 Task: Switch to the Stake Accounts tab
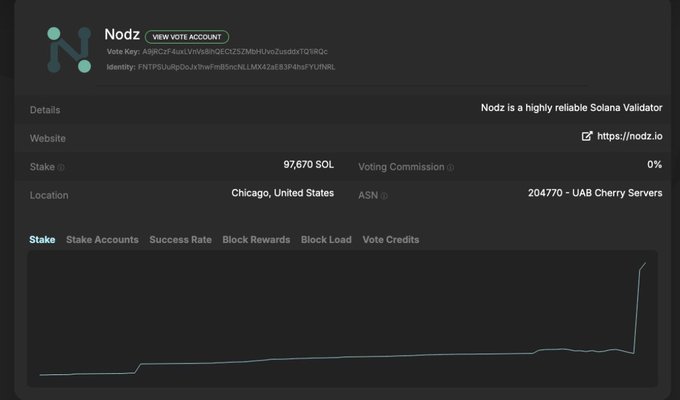tap(102, 239)
